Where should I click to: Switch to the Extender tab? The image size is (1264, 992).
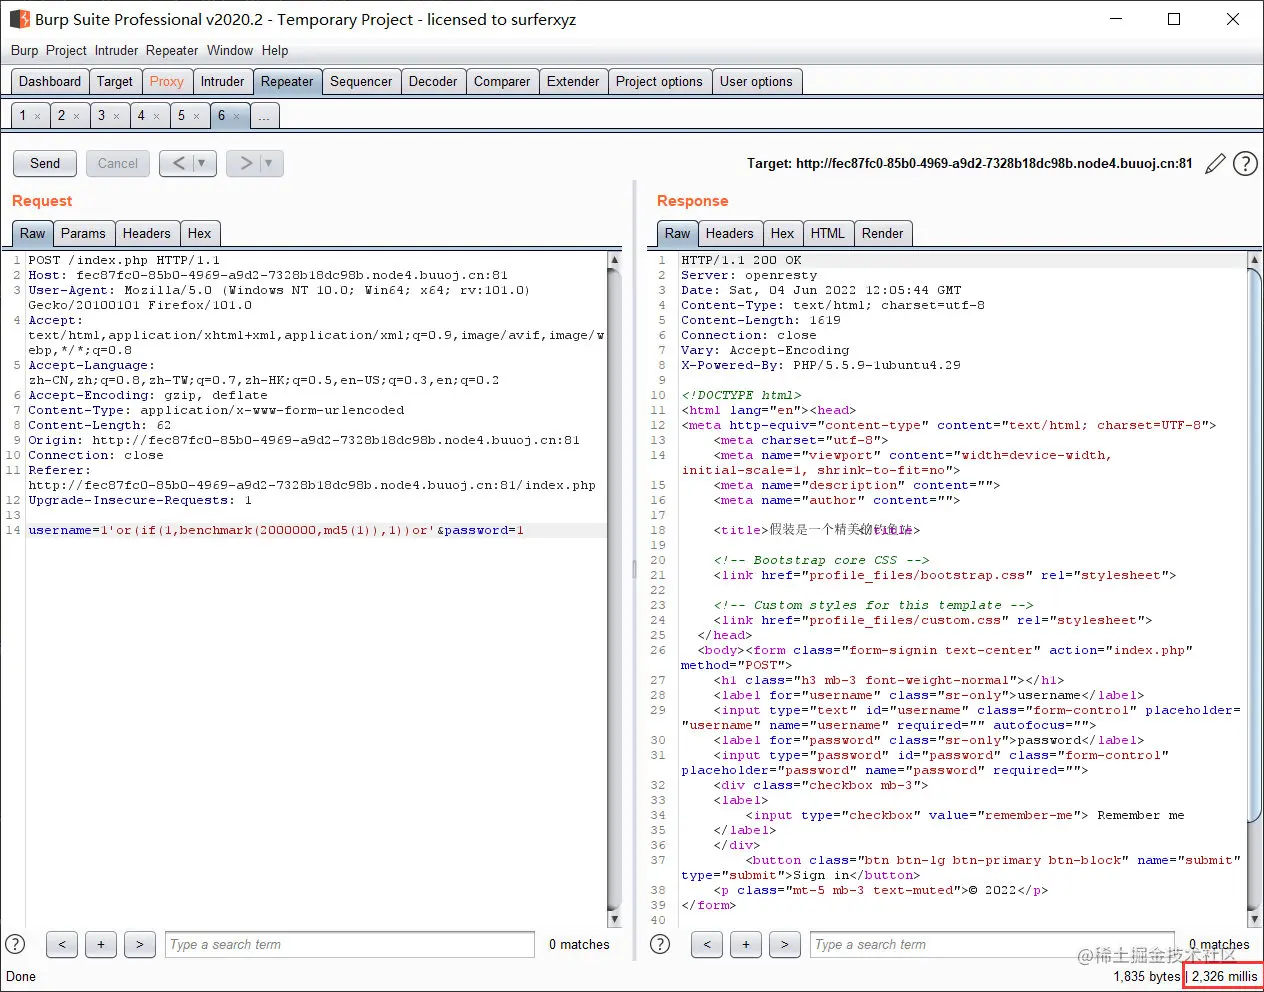point(573,82)
